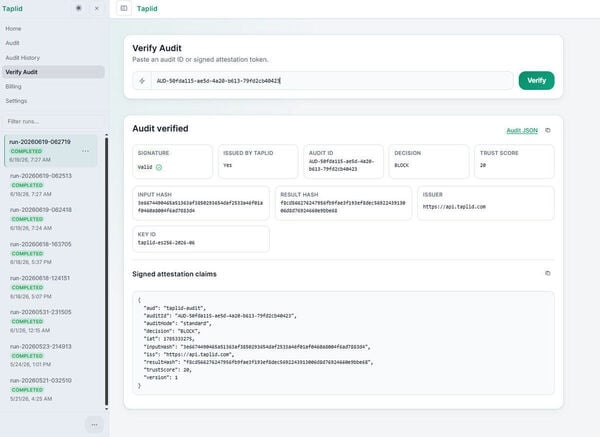Image resolution: width=600 pixels, height=437 pixels.
Task: Select run-20260521-032510 in run list
Action: [50, 389]
